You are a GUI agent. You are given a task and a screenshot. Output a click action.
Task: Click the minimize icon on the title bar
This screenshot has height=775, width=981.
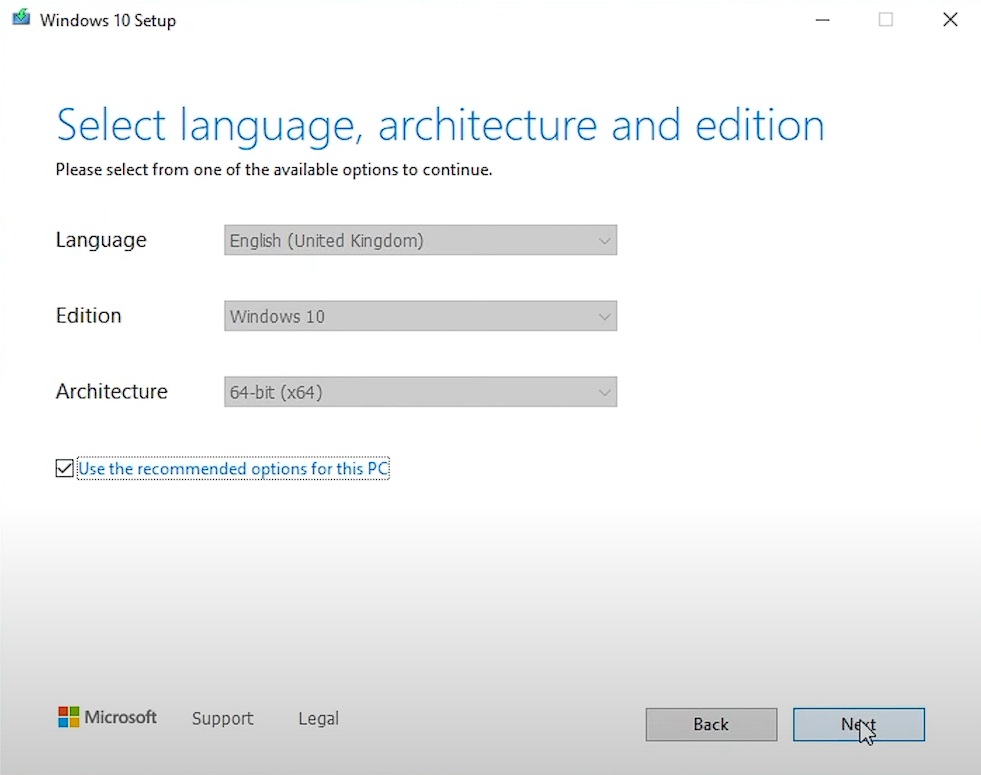822,19
